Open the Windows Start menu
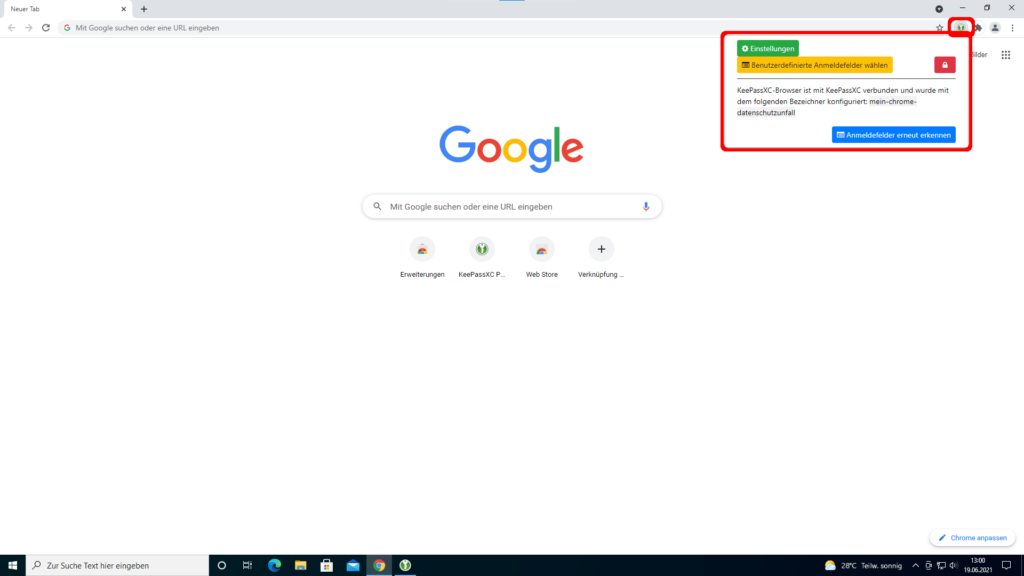Viewport: 1024px width, 576px height. tap(12, 566)
